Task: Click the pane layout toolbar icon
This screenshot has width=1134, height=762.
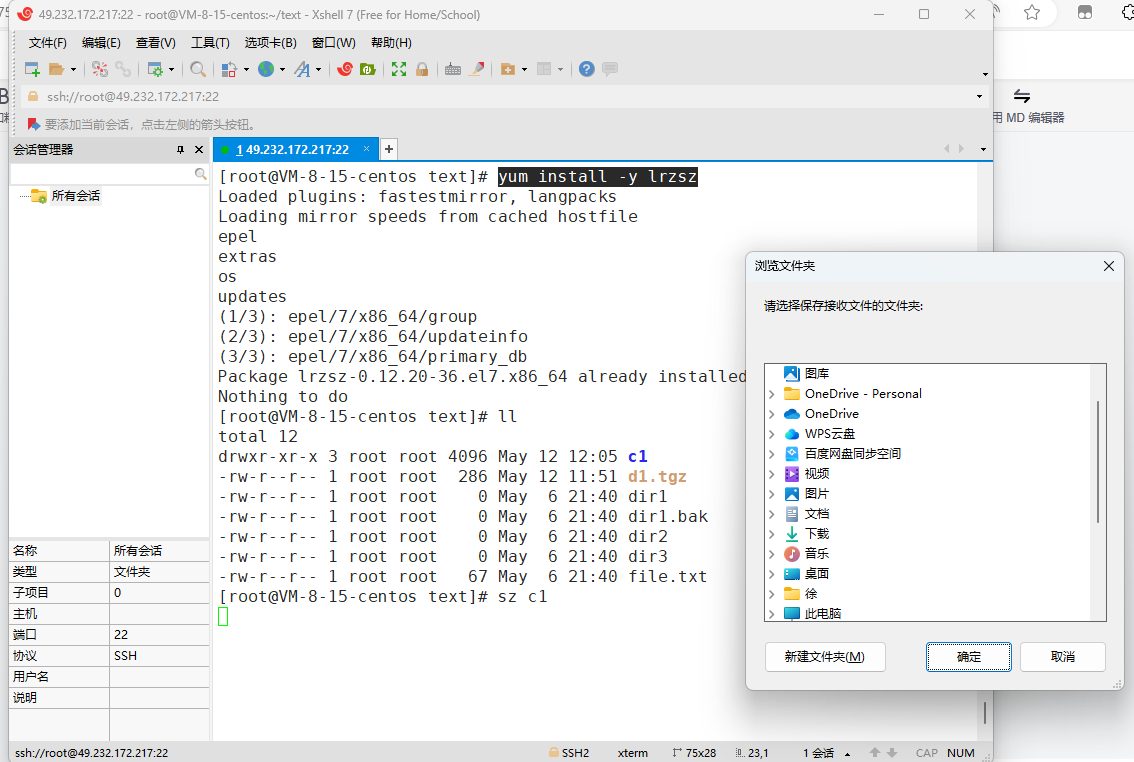Action: [x=544, y=69]
